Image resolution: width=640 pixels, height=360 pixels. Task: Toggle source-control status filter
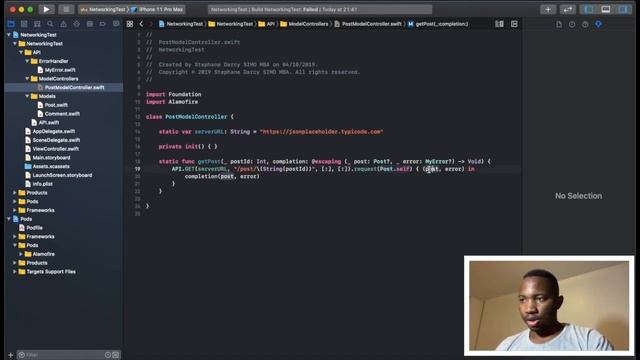pos(116,355)
